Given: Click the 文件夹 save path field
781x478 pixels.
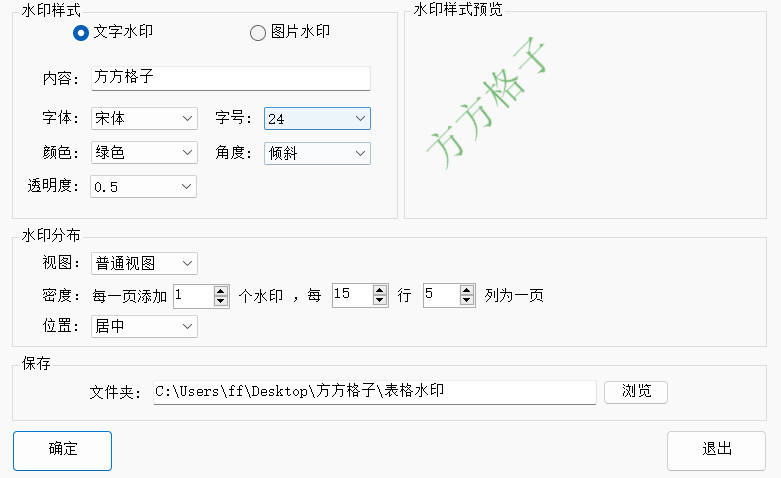Looking at the screenshot, I should 374,391.
